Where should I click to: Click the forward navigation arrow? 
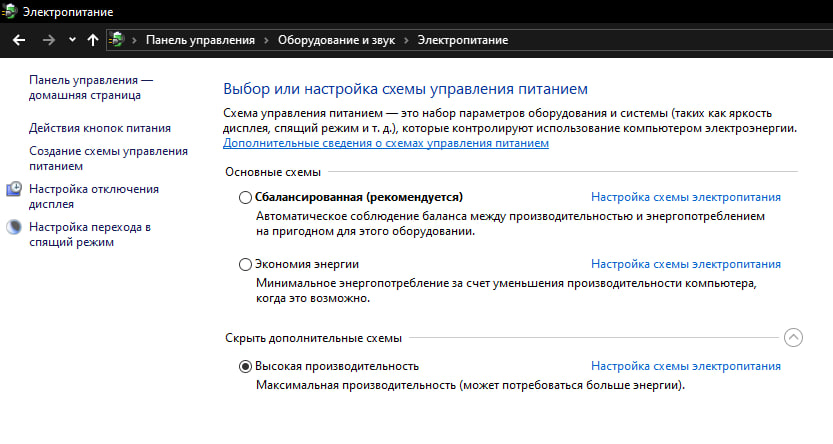click(x=49, y=40)
